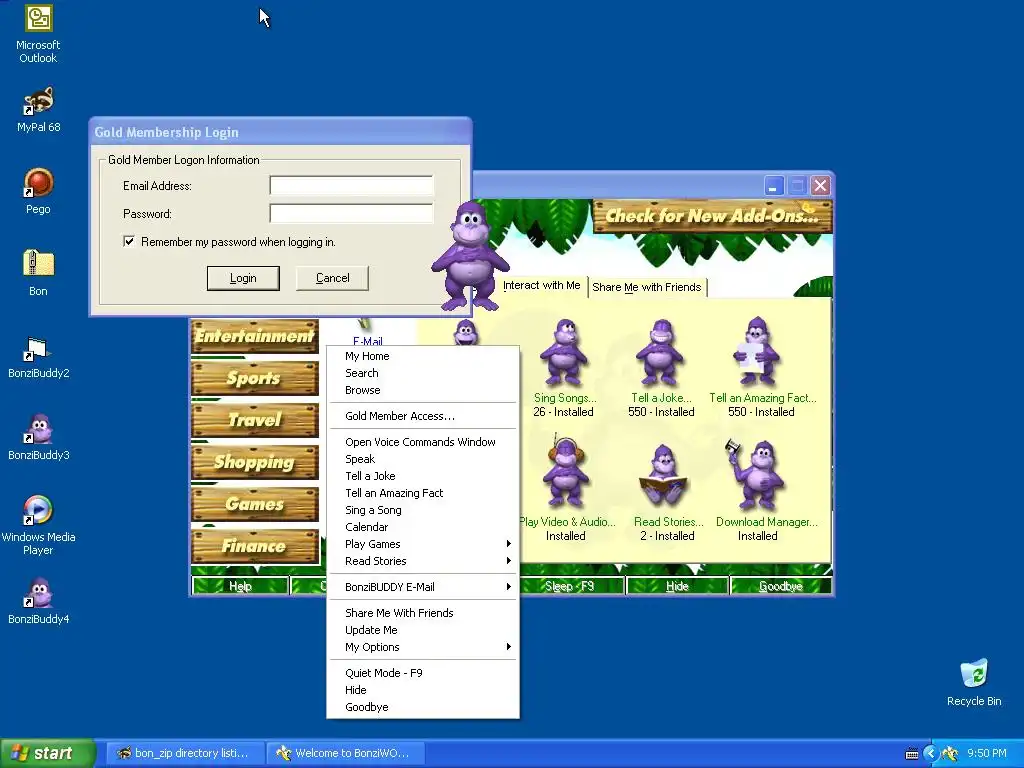Select Quiet Mode - F9 menu item

pyautogui.click(x=423, y=673)
